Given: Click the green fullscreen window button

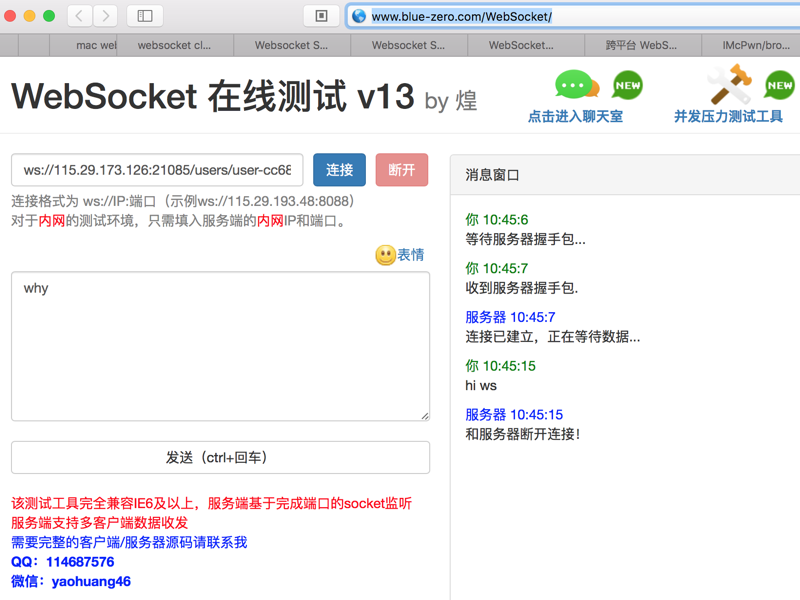Looking at the screenshot, I should point(49,16).
